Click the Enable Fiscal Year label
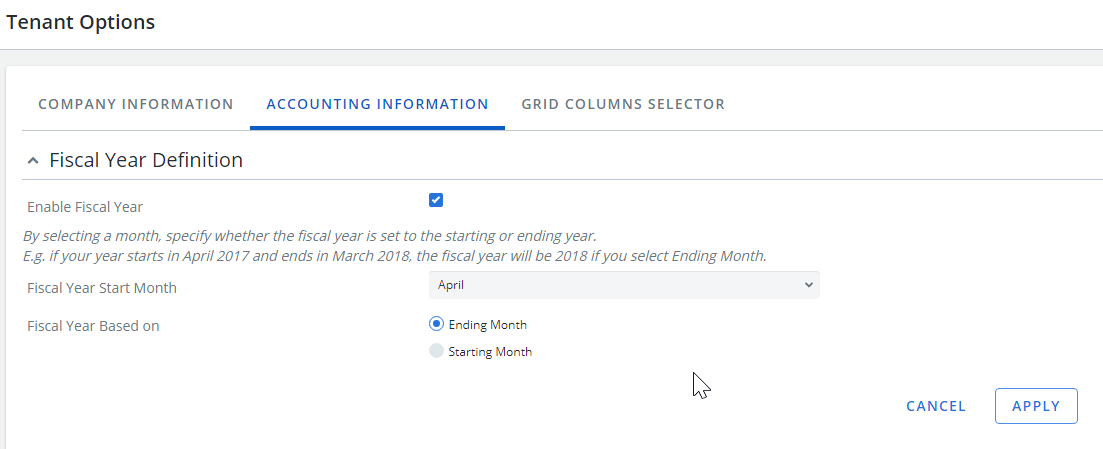 85,207
